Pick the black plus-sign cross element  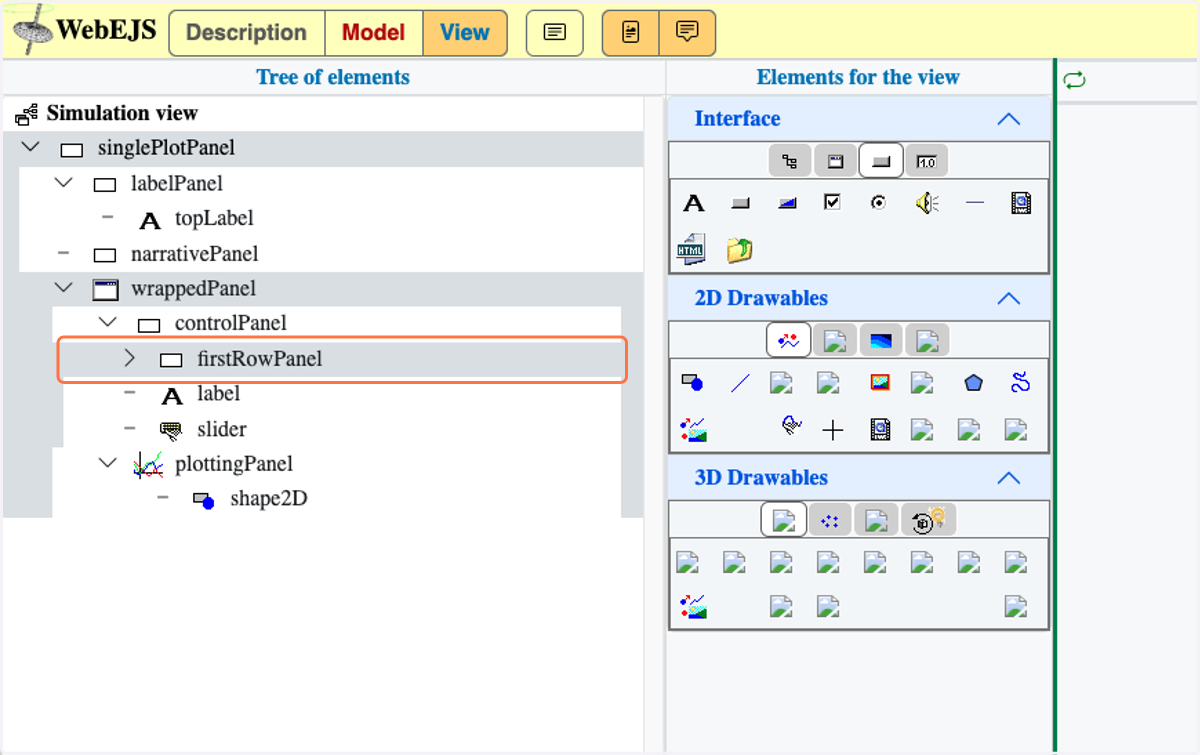[x=832, y=430]
